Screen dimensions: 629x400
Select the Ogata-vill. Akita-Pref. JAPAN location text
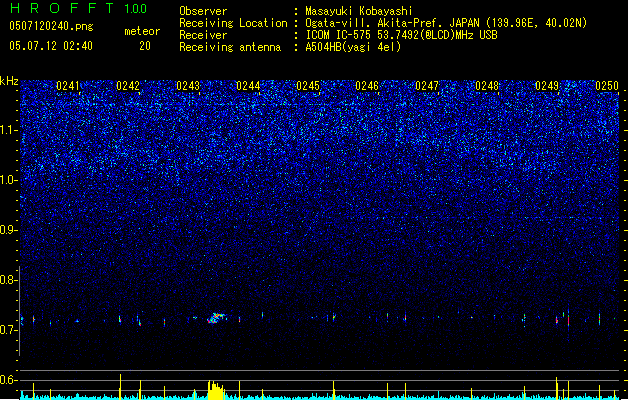446,23
